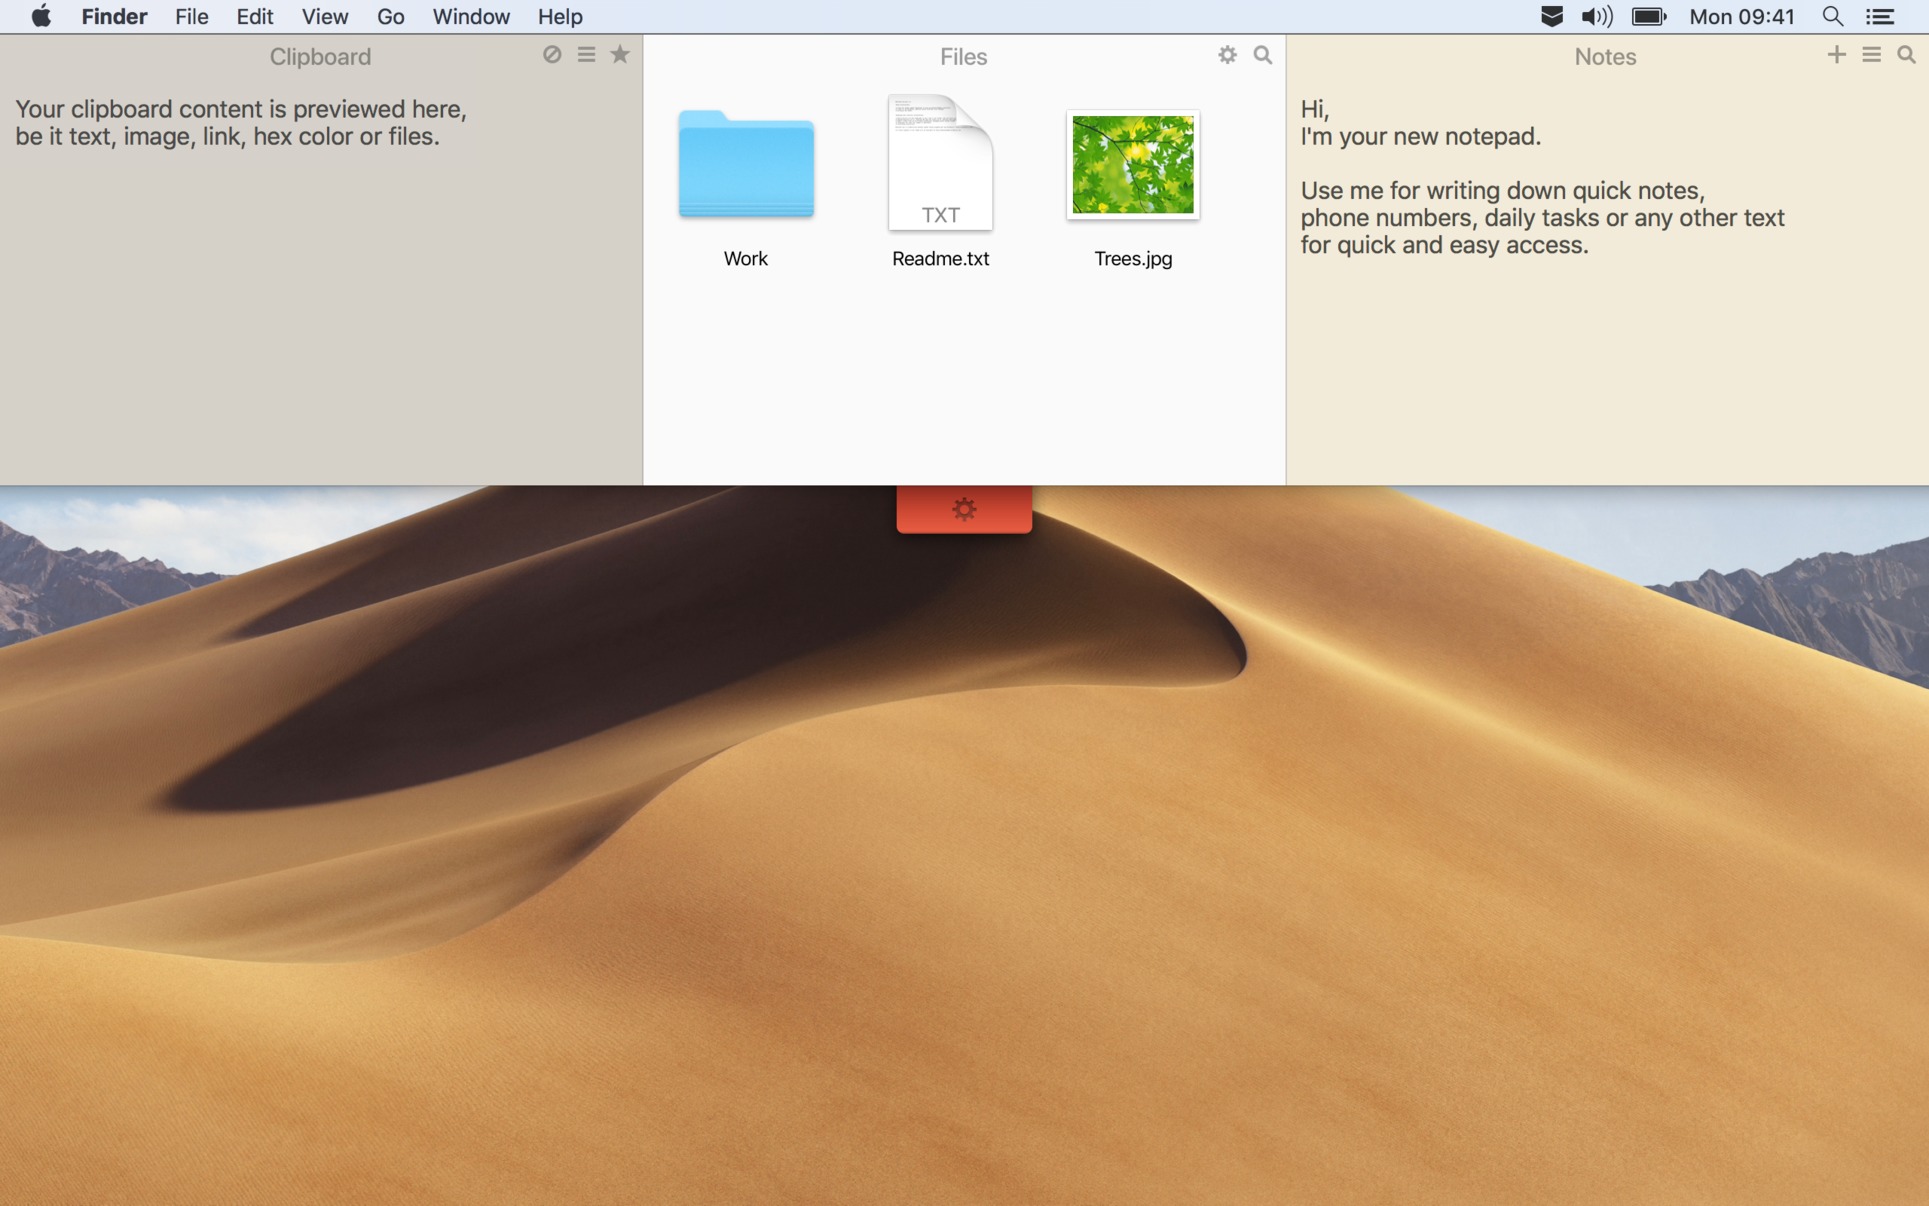This screenshot has width=1929, height=1206.
Task: Open Notification Center from the menu bar
Action: 1883,16
